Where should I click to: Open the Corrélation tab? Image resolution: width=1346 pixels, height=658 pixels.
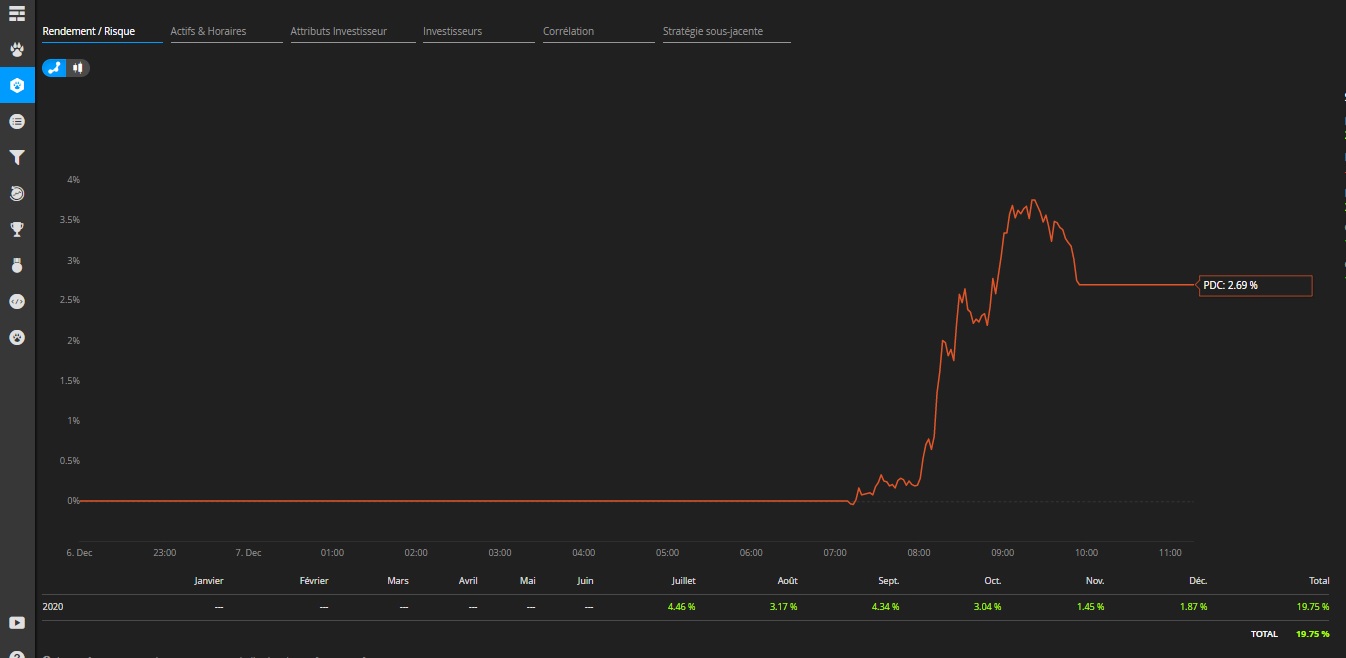click(568, 31)
